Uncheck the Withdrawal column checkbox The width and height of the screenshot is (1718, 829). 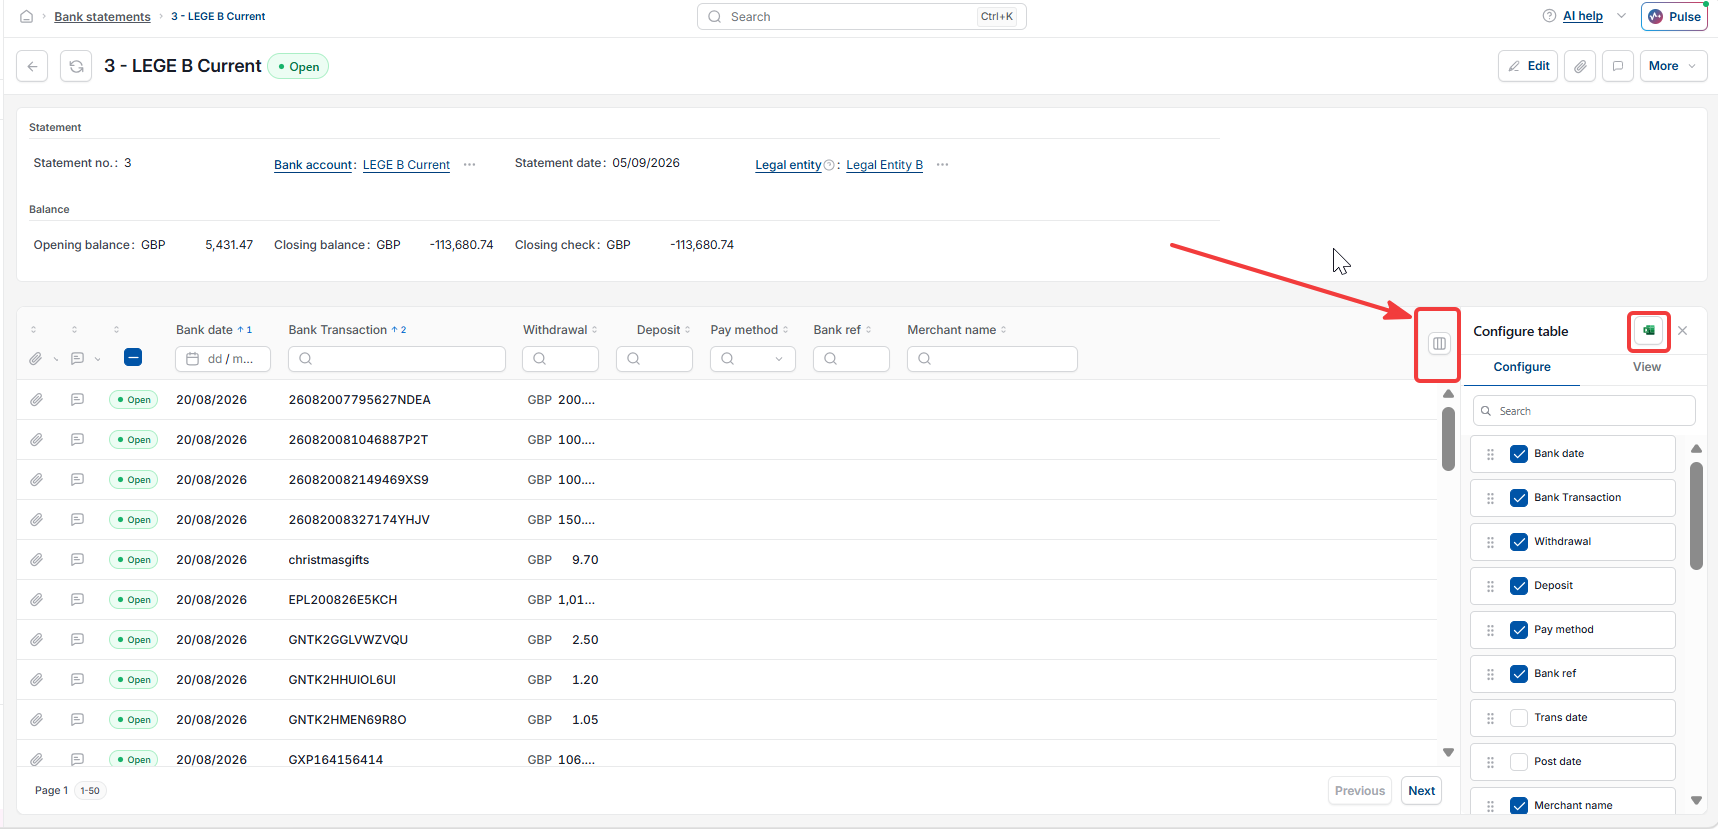coord(1519,542)
